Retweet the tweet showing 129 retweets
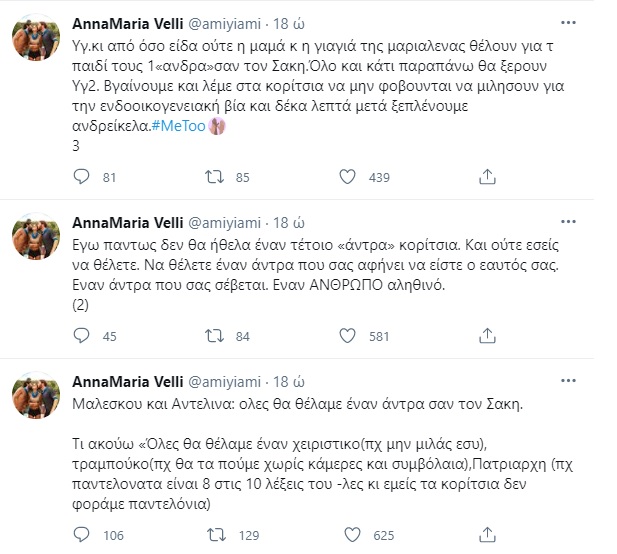Image resolution: width=617 pixels, height=554 pixels. click(216, 535)
